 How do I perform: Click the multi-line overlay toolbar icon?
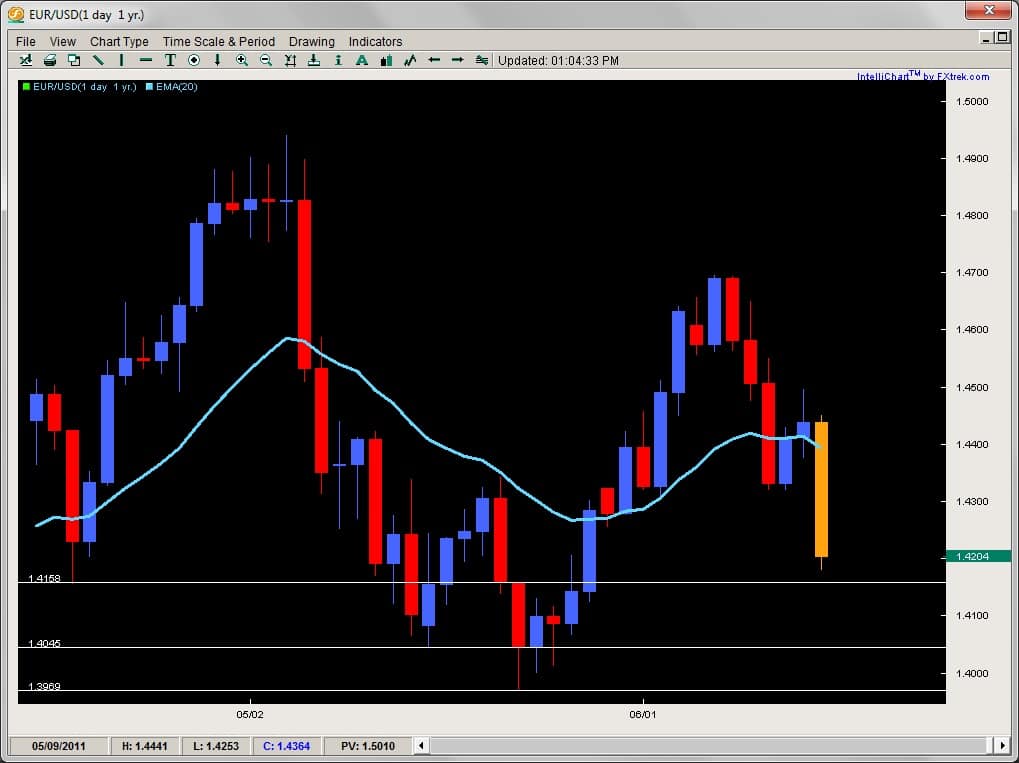pyautogui.click(x=482, y=60)
